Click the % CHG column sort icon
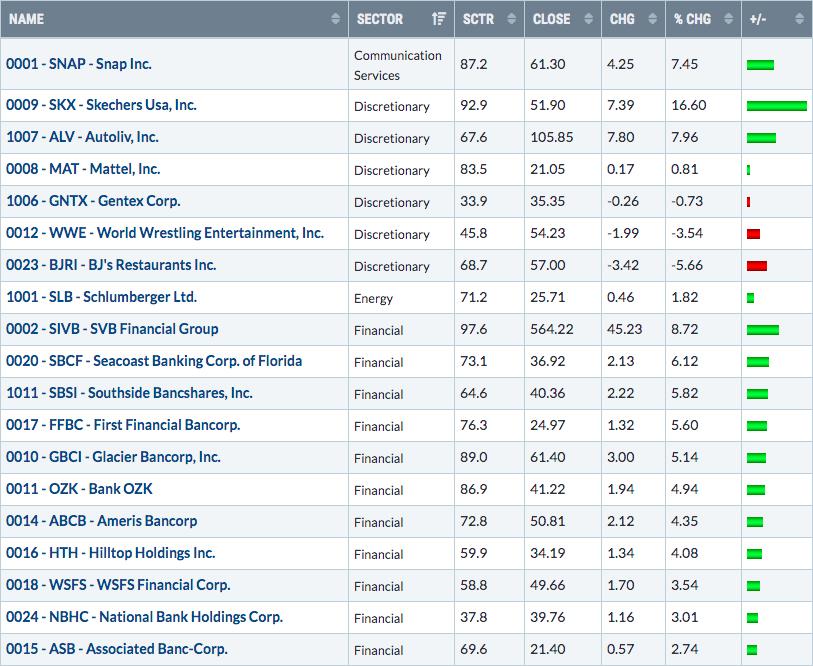The image size is (813, 666). click(x=728, y=19)
